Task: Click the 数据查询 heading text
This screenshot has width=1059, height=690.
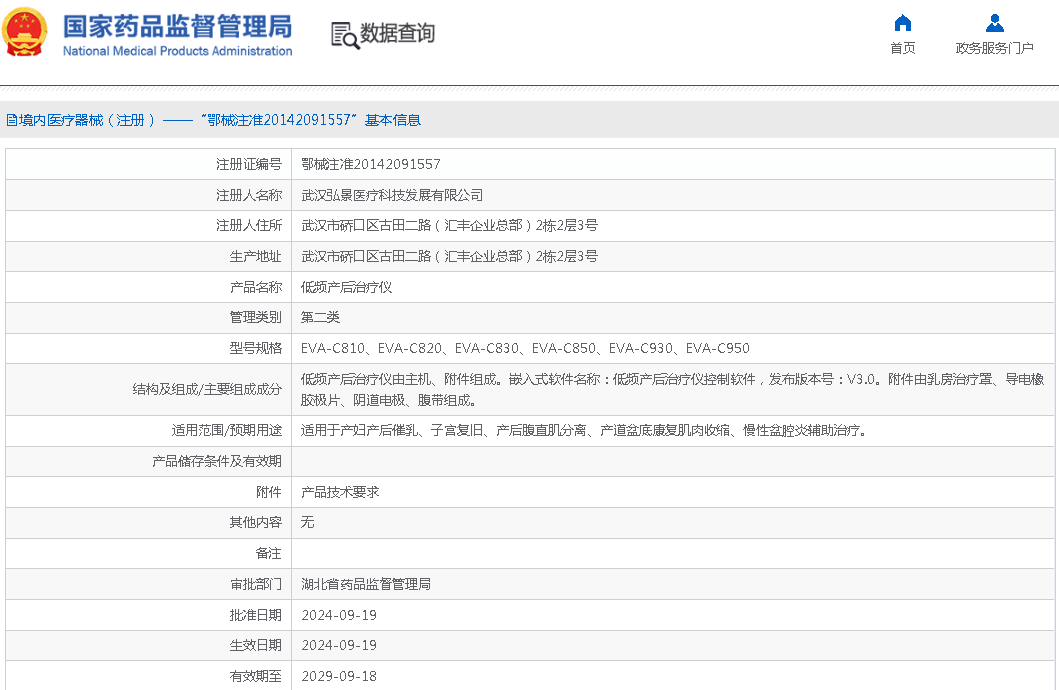Action: (397, 34)
